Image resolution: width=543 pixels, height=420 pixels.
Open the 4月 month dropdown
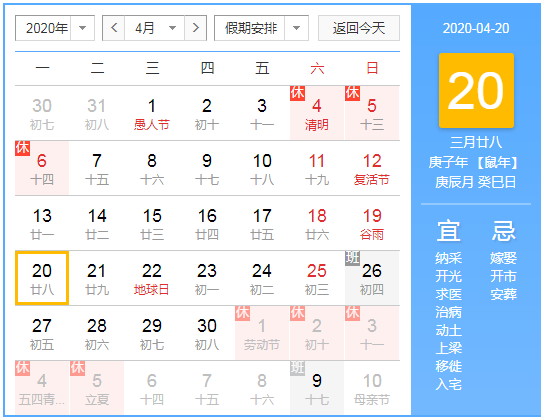click(x=154, y=28)
